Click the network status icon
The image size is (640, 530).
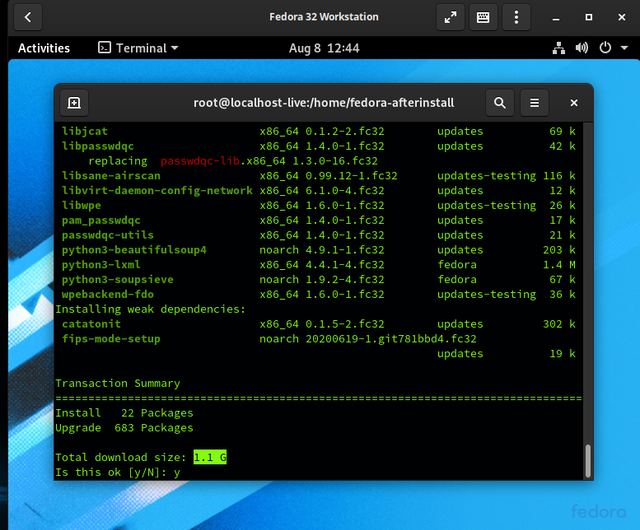(559, 48)
